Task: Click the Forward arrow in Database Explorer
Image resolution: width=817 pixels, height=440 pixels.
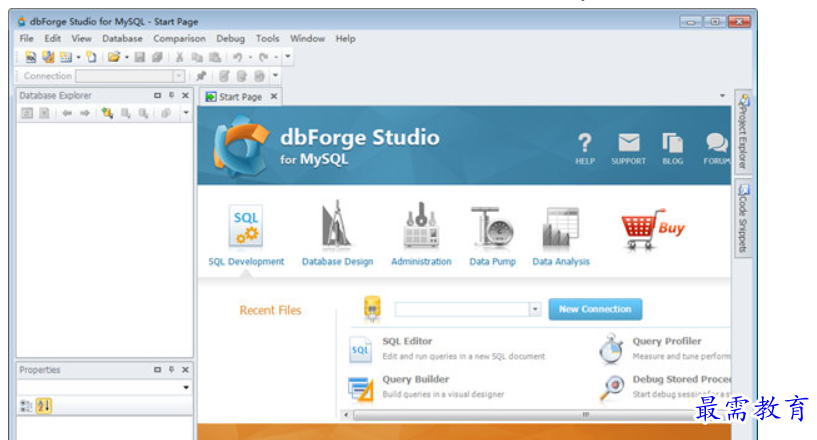Action: pos(84,113)
